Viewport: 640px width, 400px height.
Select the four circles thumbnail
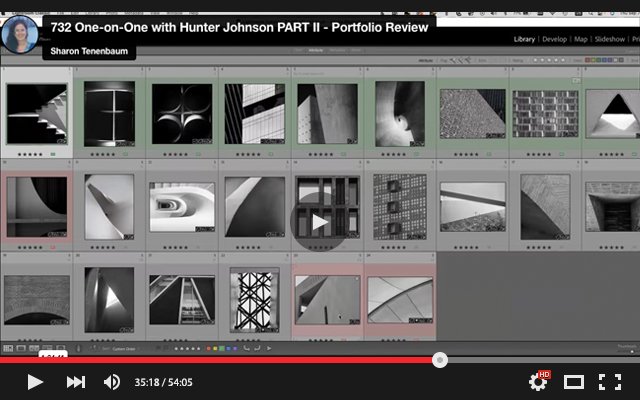click(x=182, y=114)
